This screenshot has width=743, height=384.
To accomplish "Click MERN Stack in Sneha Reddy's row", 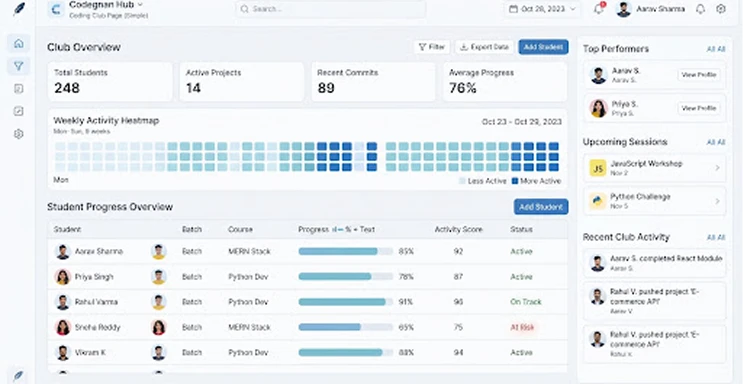I will point(249,327).
